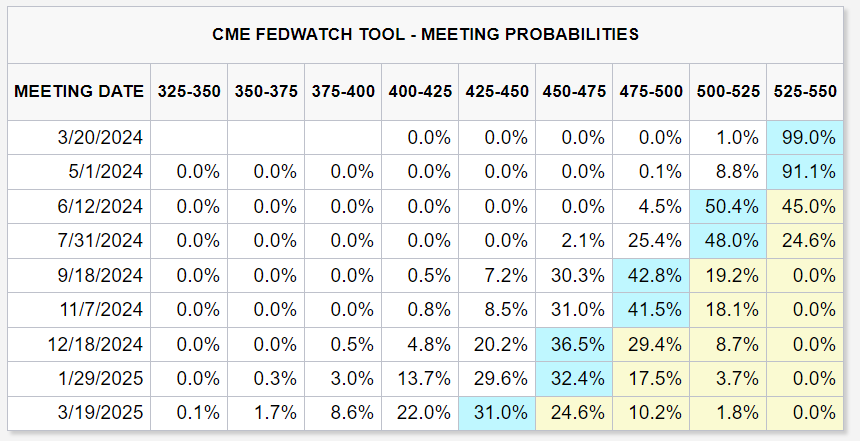Select the 450-475 column header
This screenshot has height=441, width=860.
pos(574,91)
